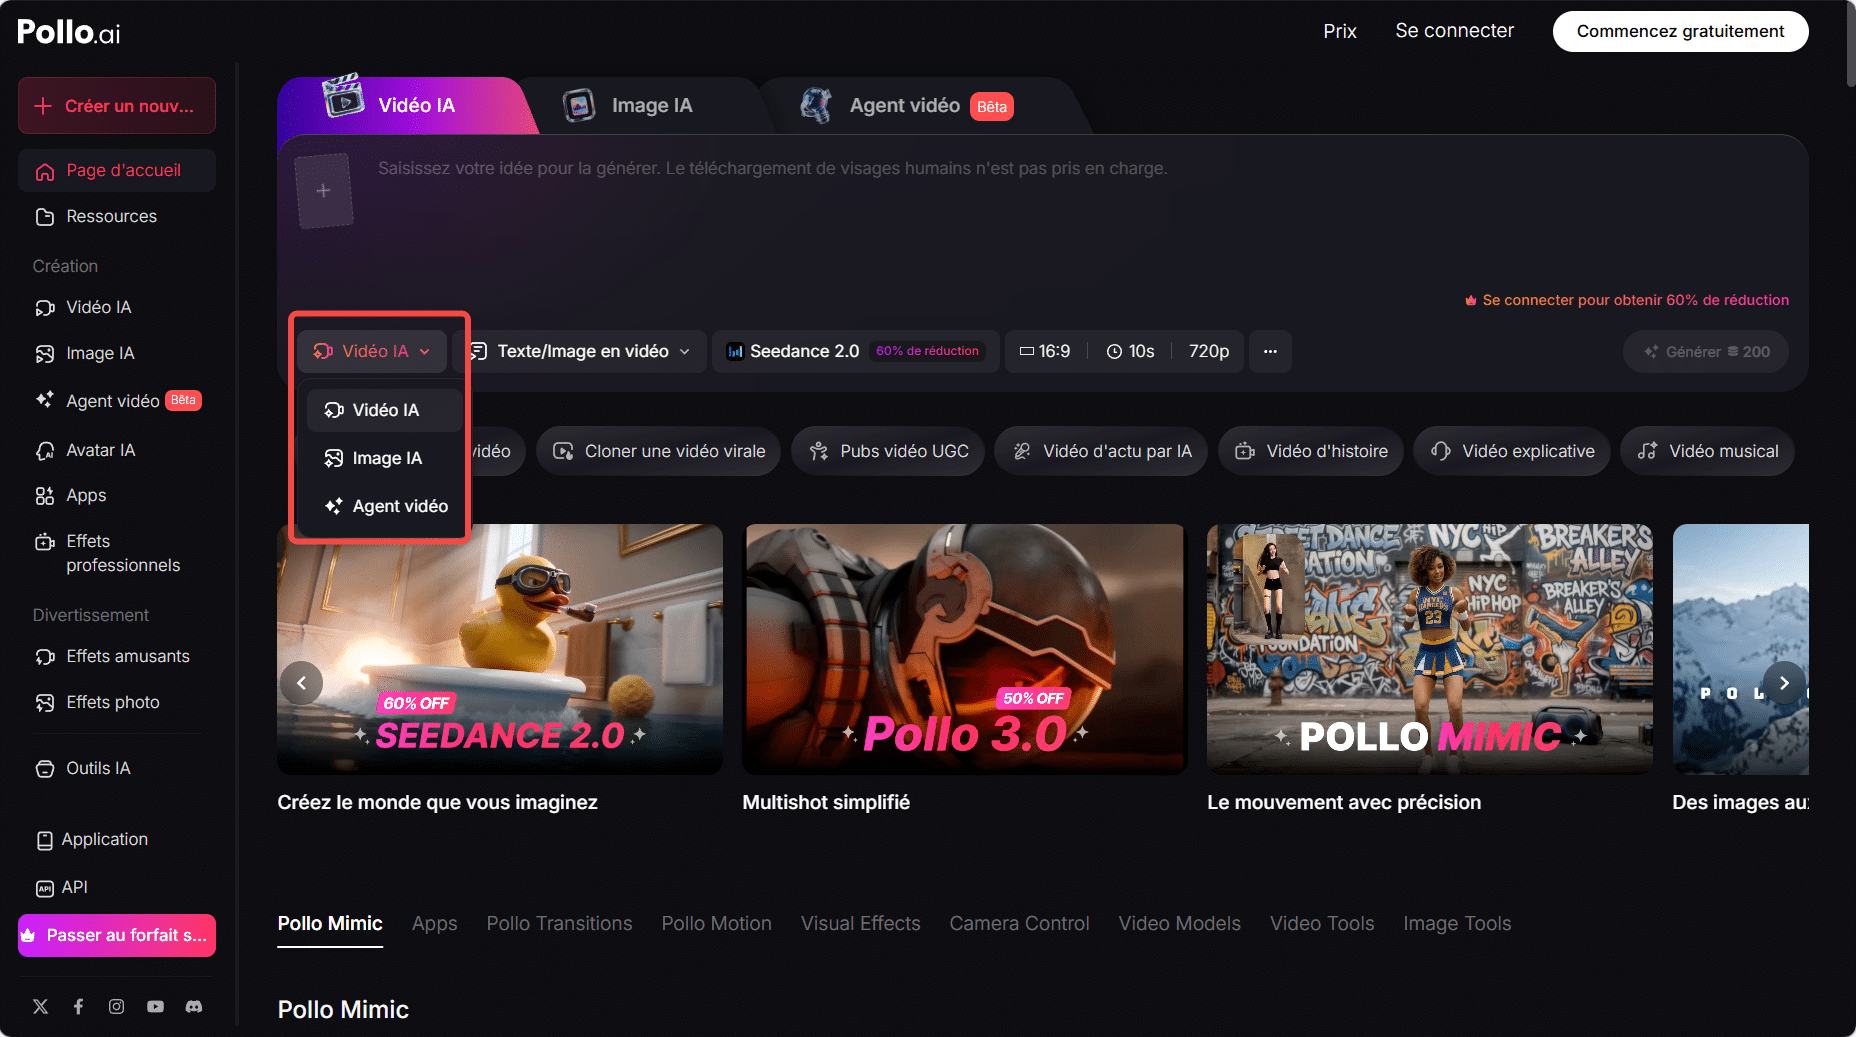This screenshot has width=1856, height=1037.
Task: Select Agent vidéo in the dropdown menu
Action: click(x=384, y=506)
